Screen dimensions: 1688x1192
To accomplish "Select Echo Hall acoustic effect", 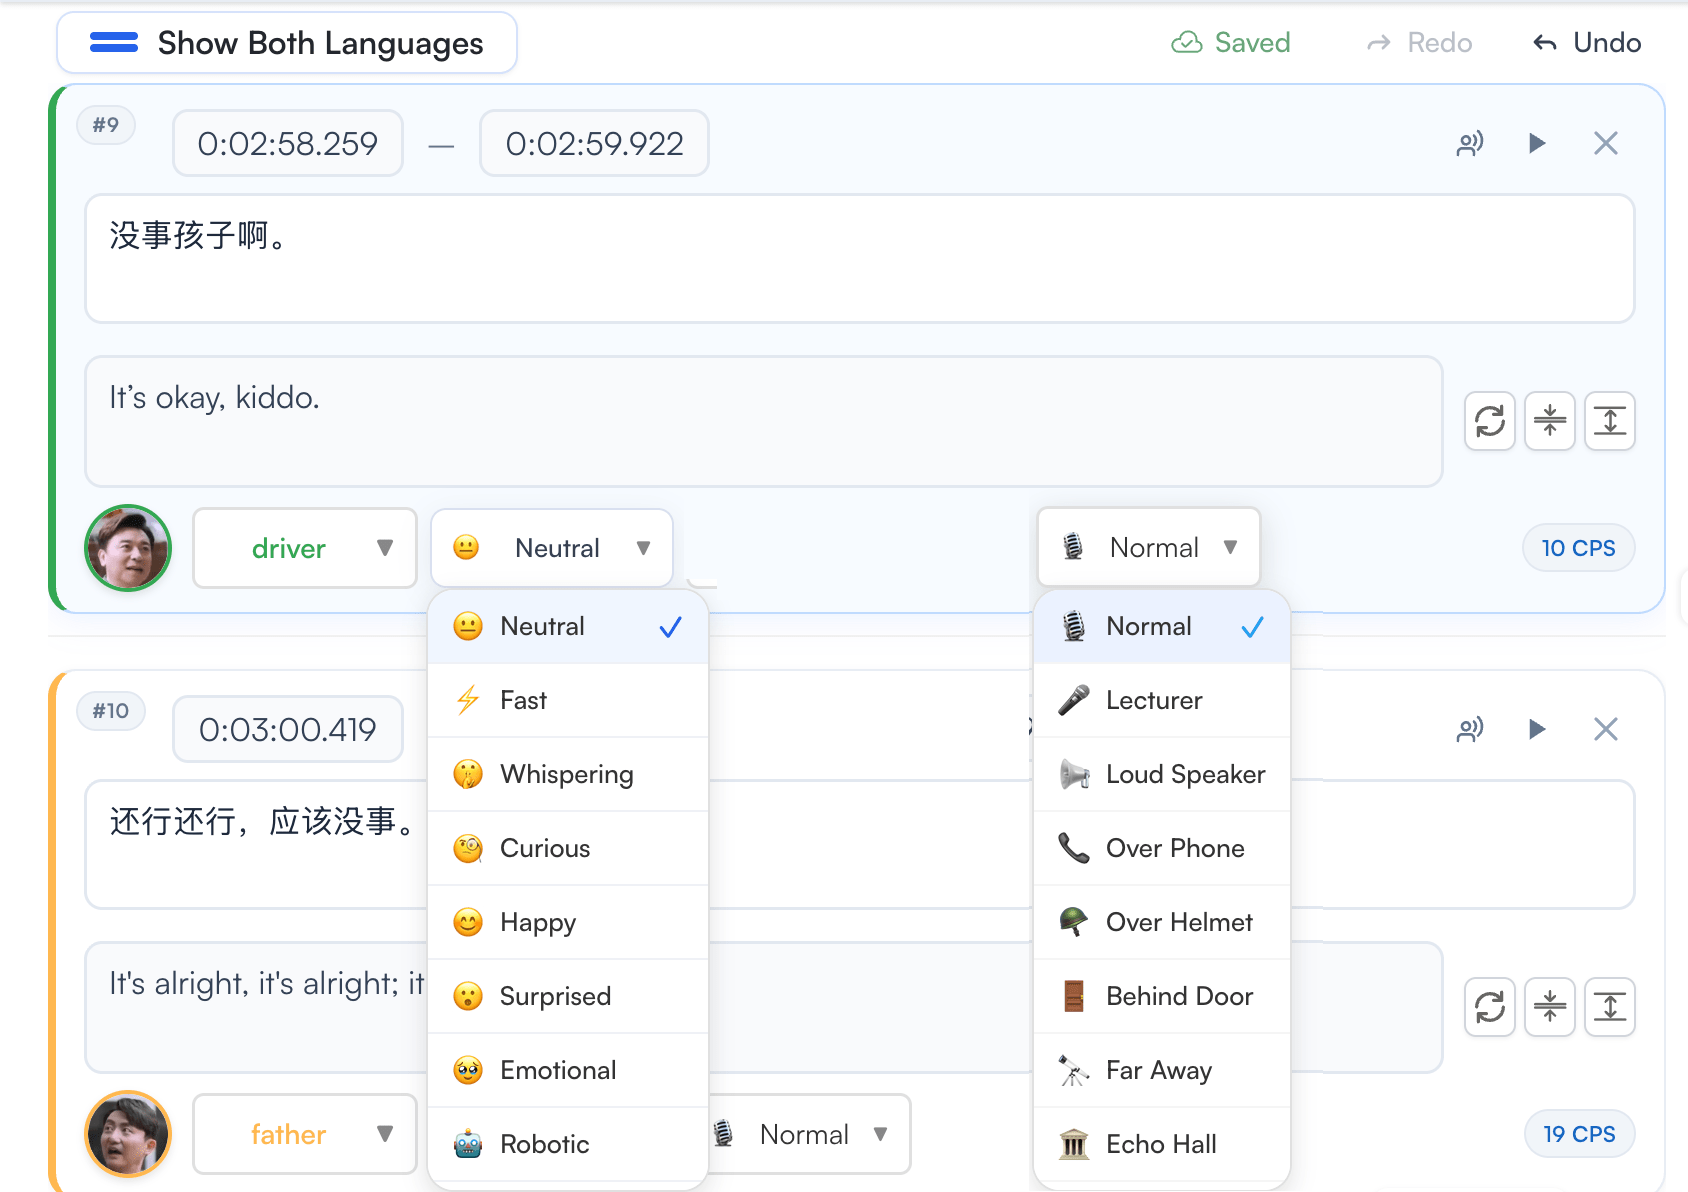I will [1162, 1144].
